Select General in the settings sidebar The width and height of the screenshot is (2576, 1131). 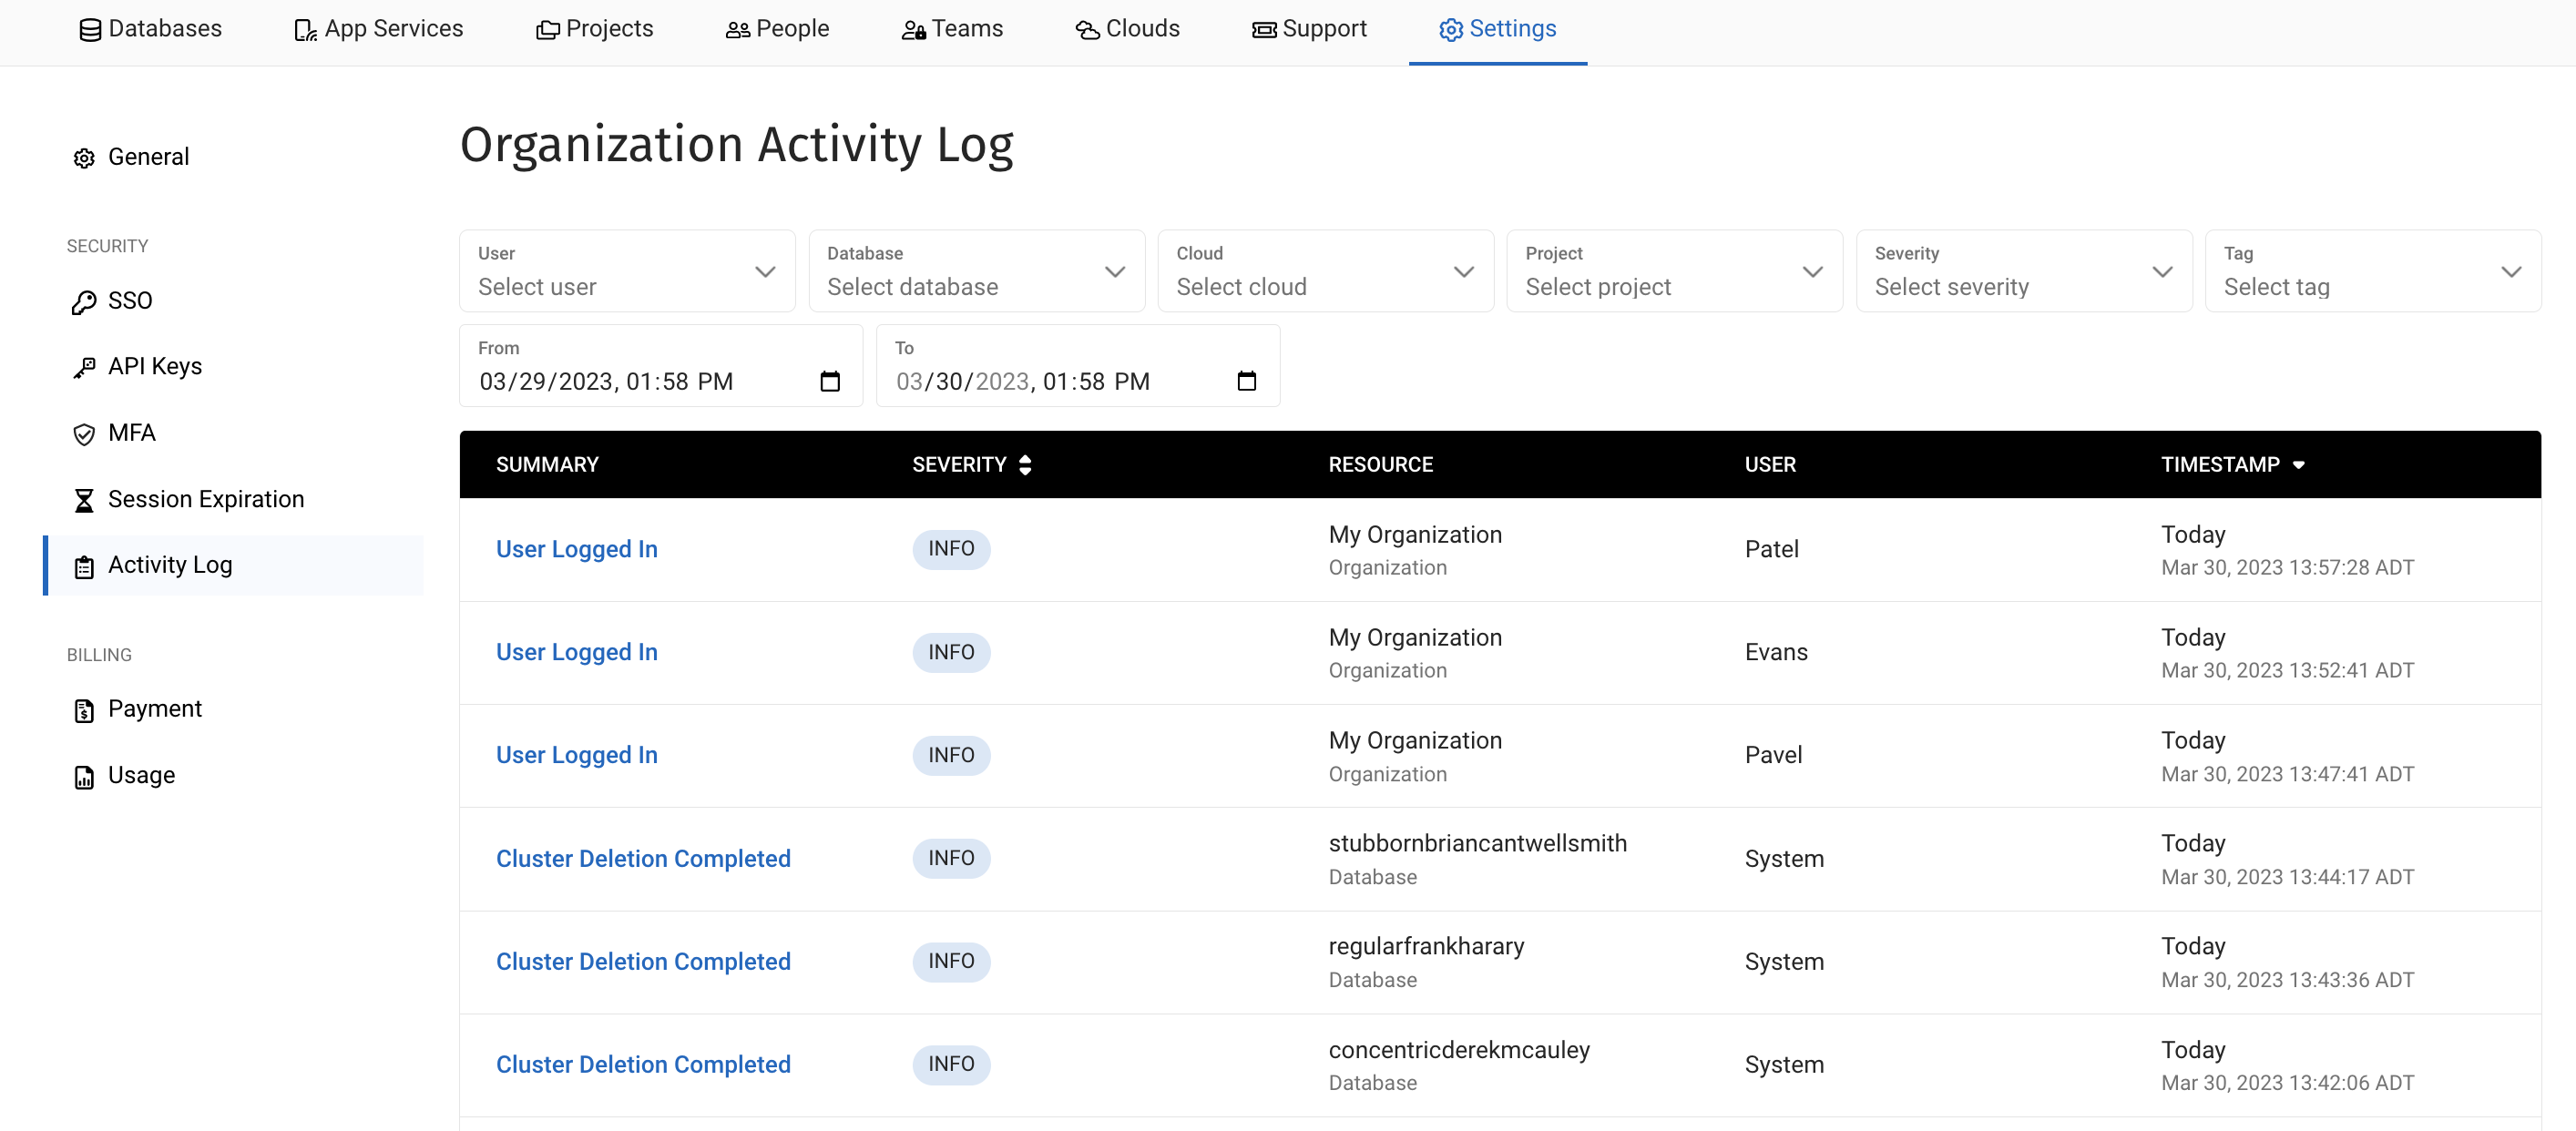click(148, 157)
